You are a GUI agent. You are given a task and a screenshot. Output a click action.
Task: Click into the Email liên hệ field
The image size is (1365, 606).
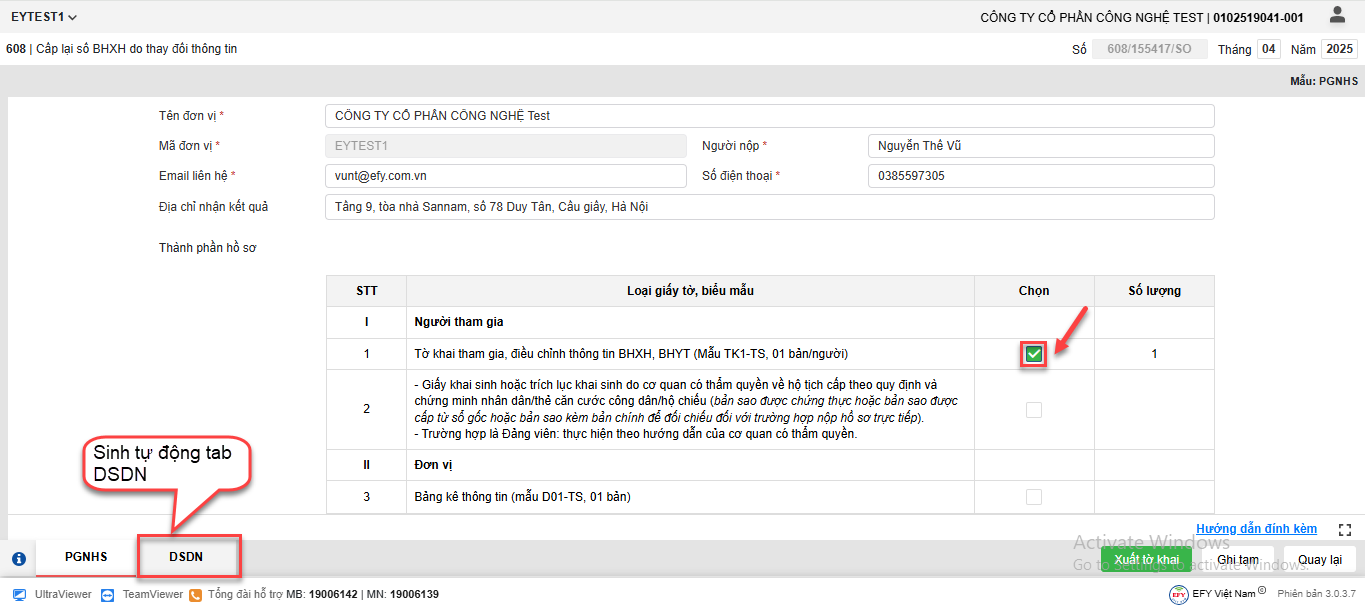point(505,176)
